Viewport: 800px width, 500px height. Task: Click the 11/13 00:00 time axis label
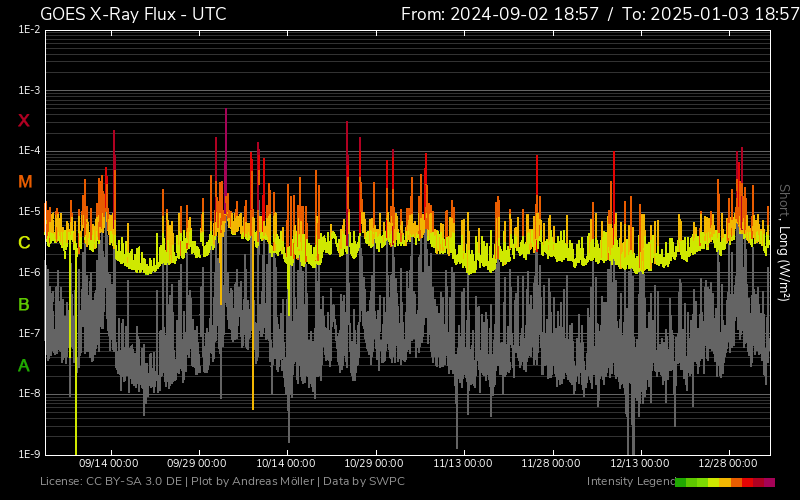coord(462,463)
